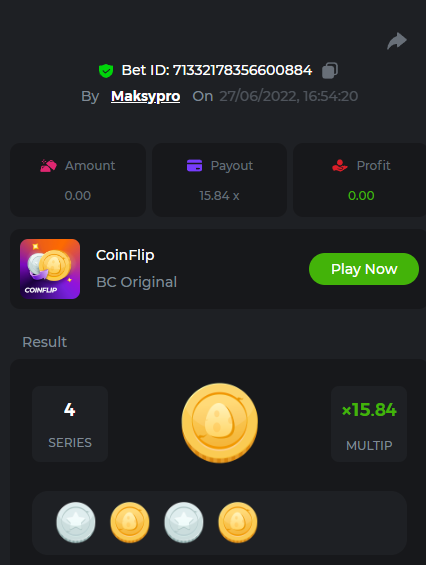426x565 pixels.
Task: Click the Play Now button
Action: coord(364,269)
